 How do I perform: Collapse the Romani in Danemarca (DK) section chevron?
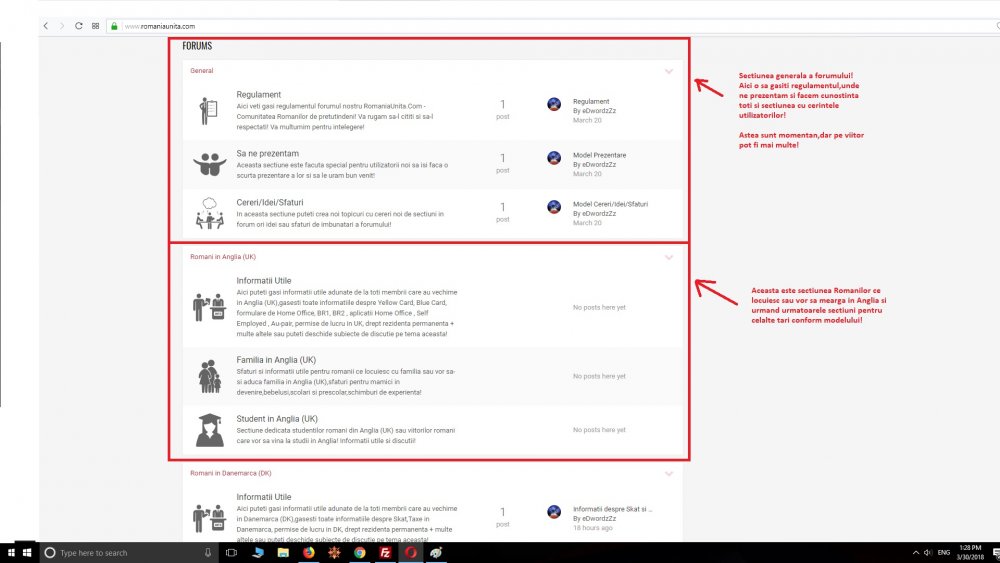click(x=669, y=473)
